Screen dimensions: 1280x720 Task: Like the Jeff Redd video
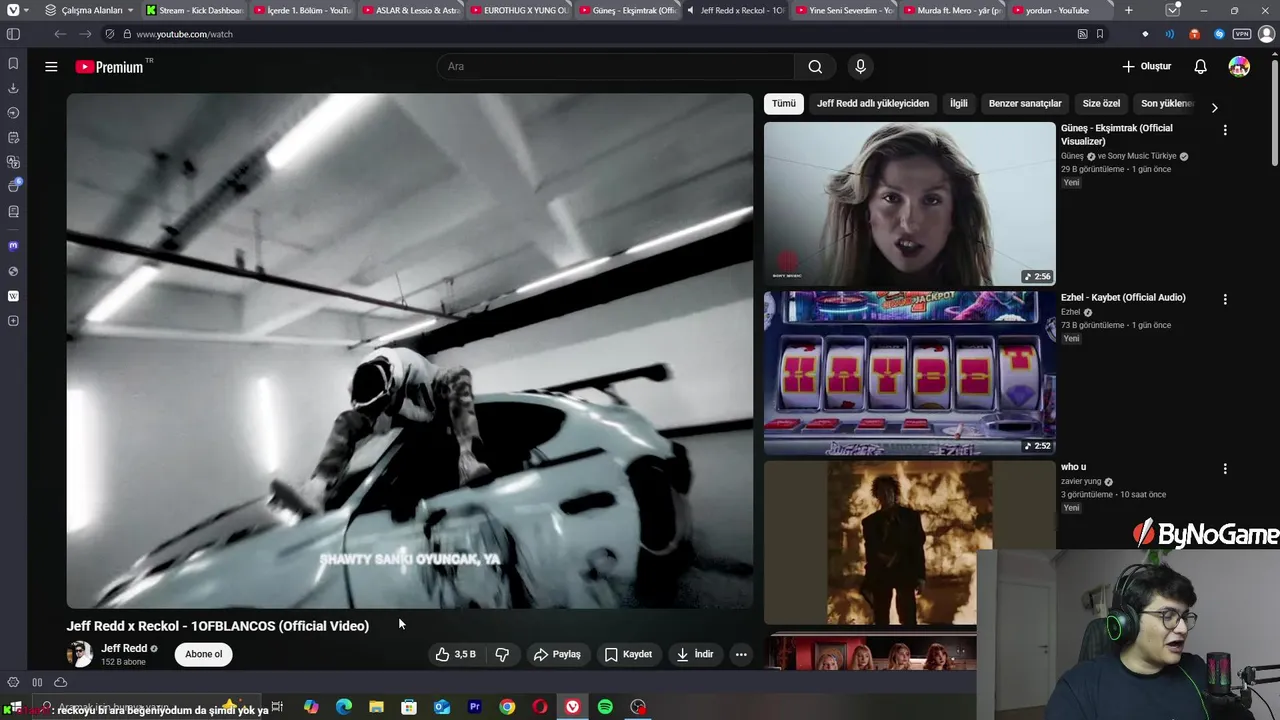click(455, 654)
